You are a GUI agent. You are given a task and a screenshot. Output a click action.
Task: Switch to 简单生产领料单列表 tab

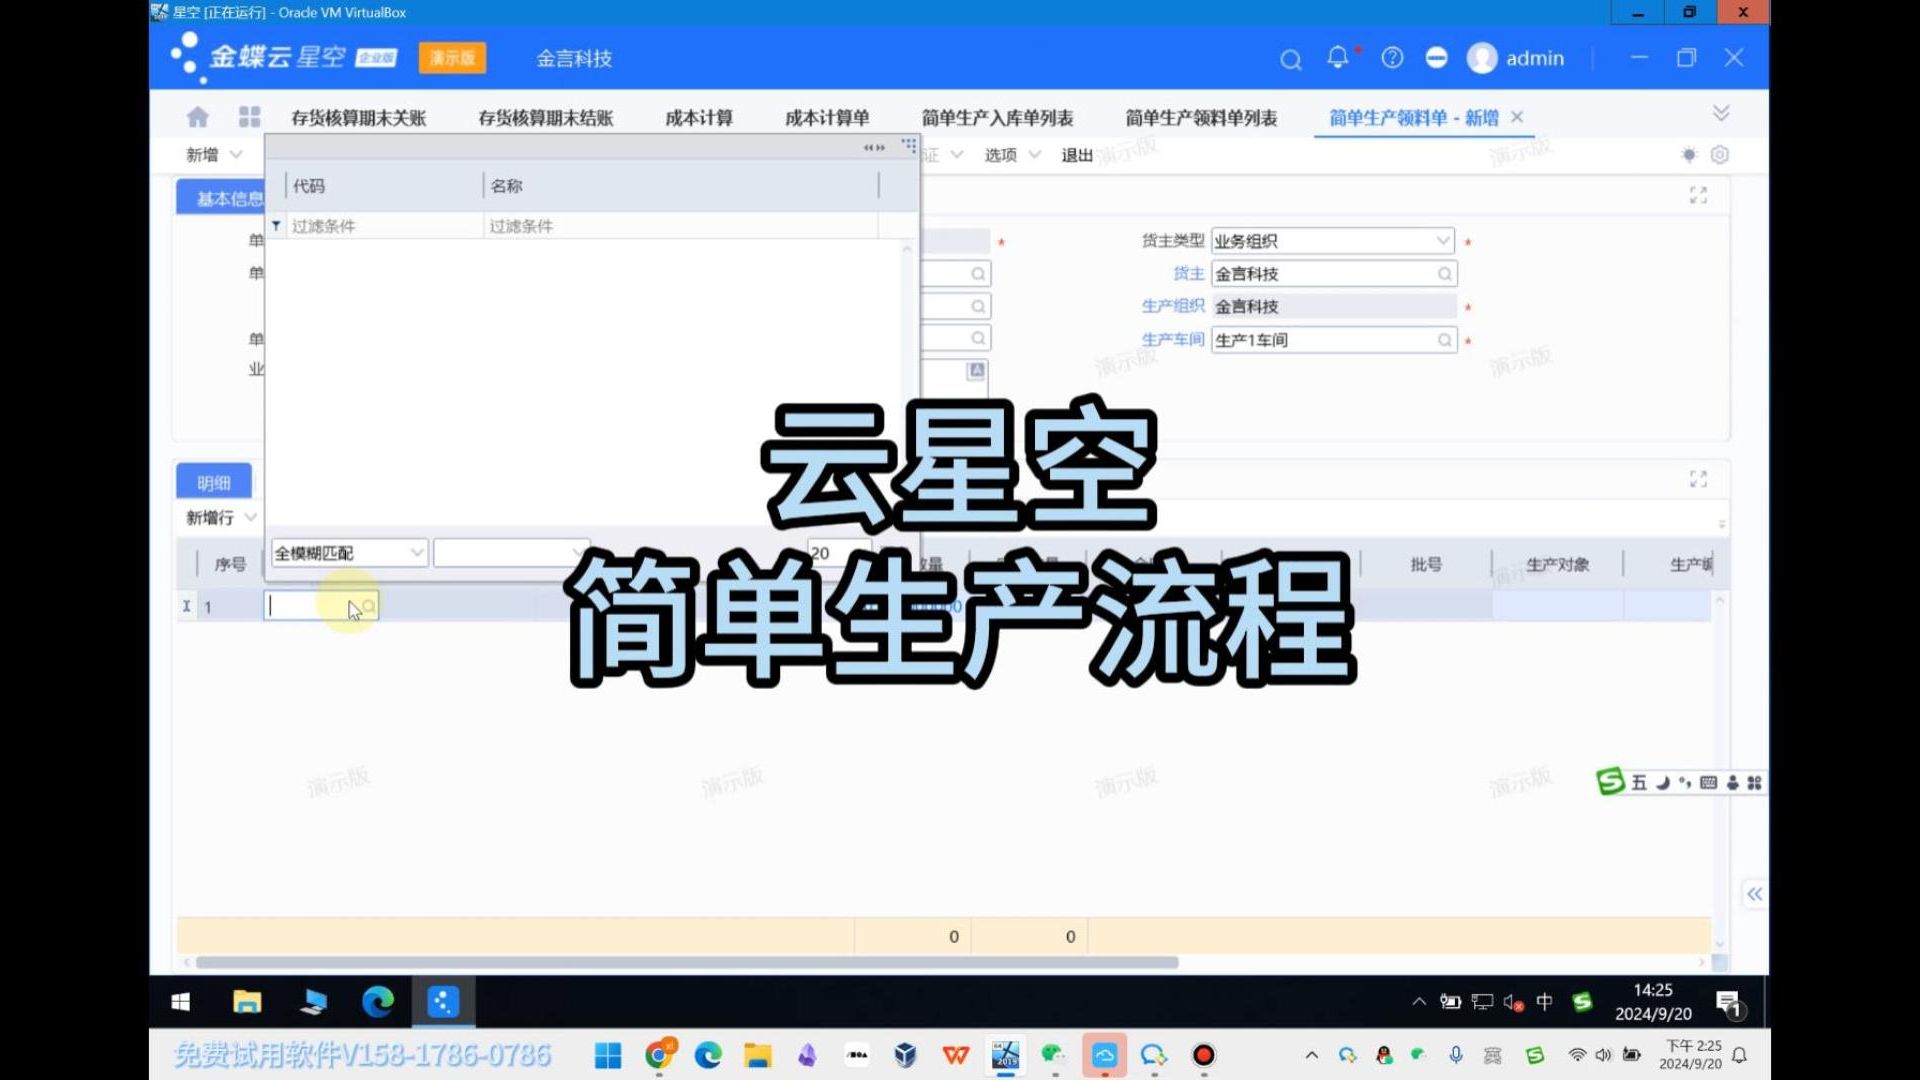click(x=1201, y=118)
